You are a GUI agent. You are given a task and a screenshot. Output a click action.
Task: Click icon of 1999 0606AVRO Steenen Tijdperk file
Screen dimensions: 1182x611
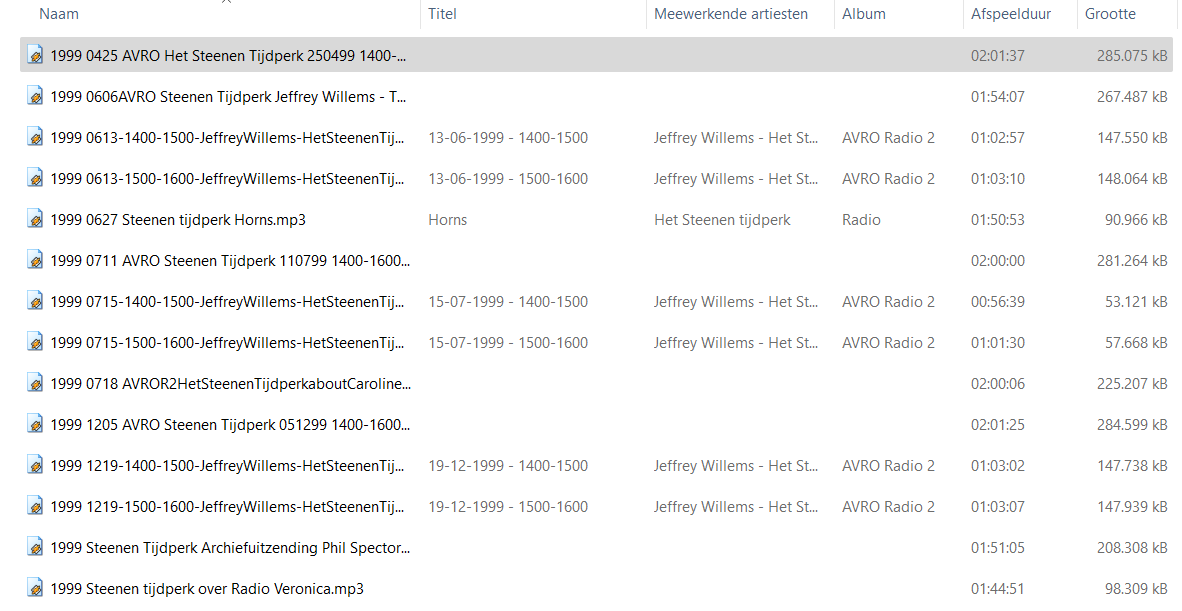coord(35,96)
